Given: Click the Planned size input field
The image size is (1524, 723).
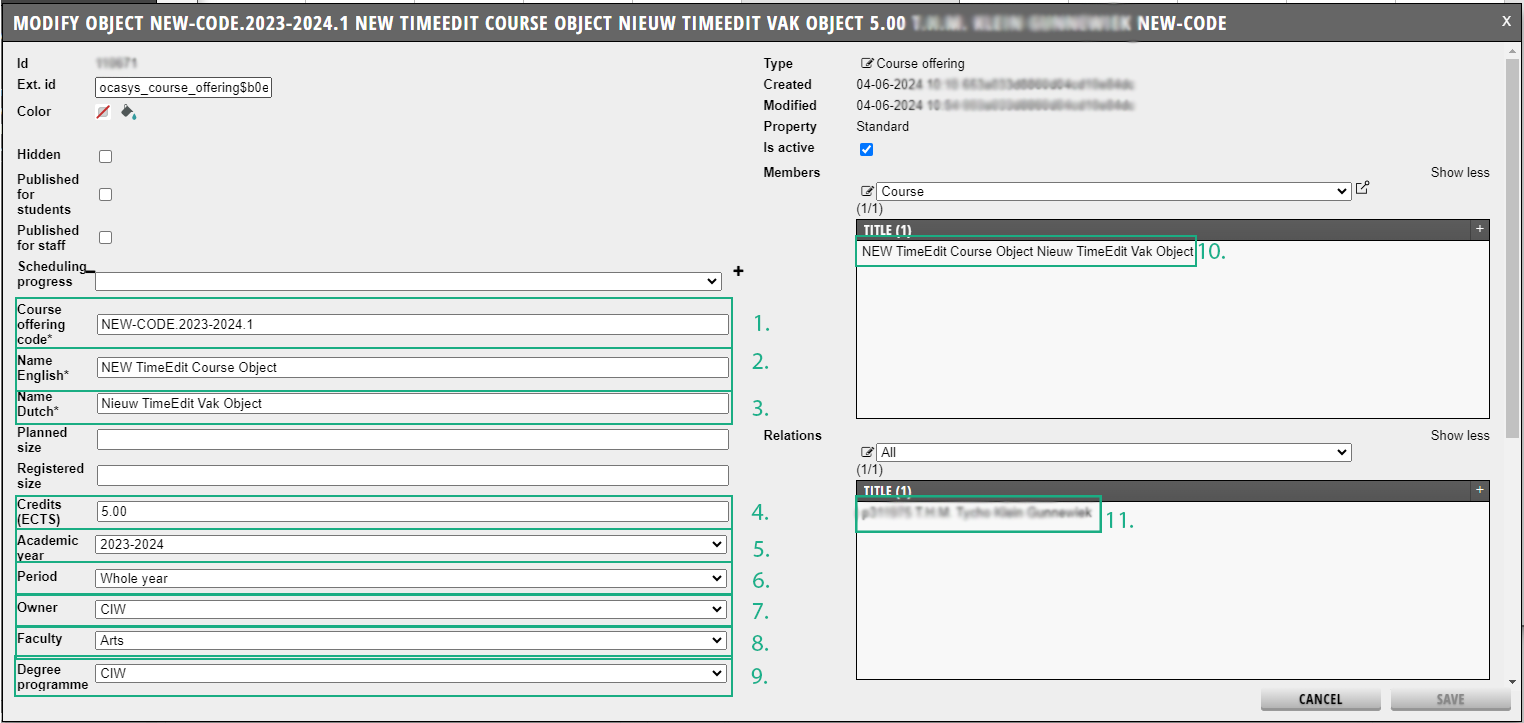Looking at the screenshot, I should tap(412, 440).
